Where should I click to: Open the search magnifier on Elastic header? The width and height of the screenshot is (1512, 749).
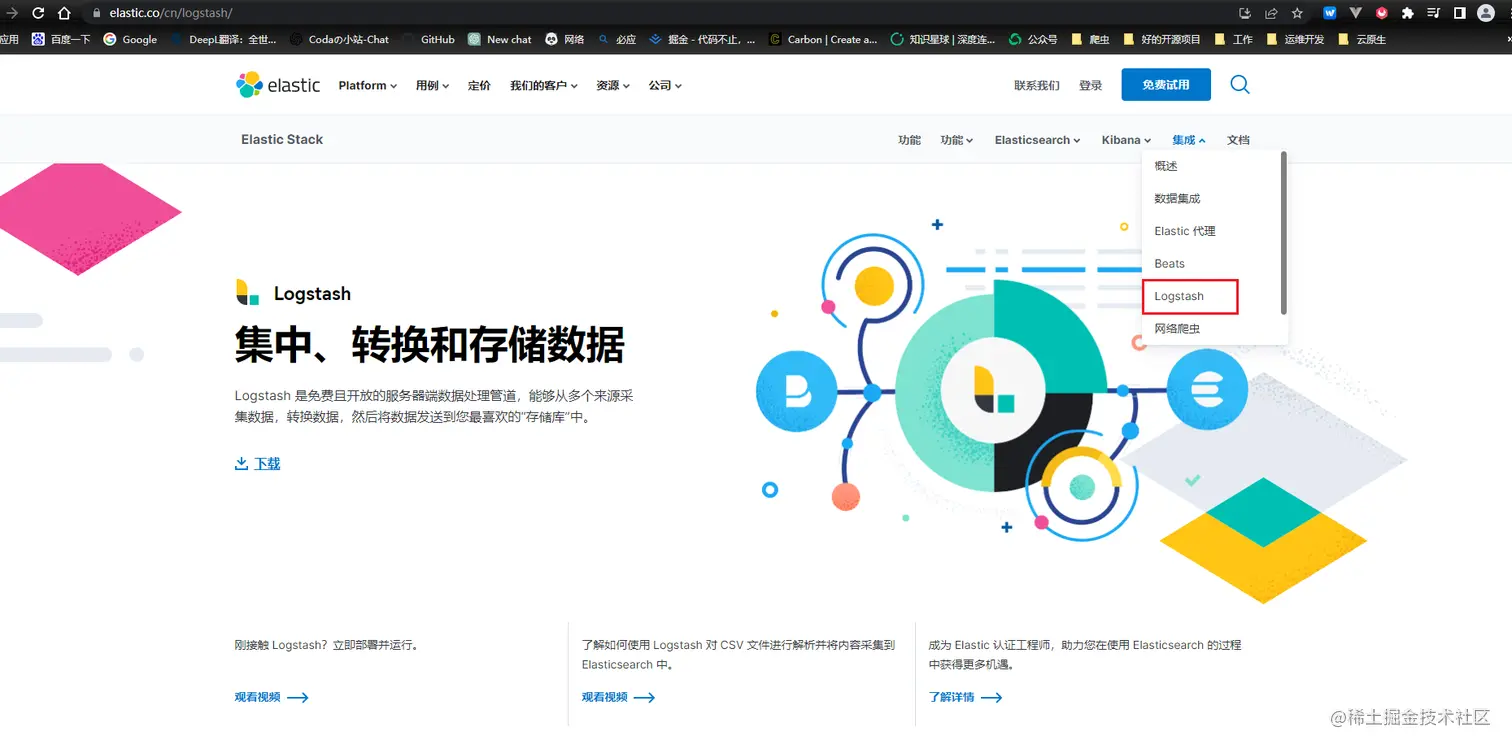(1240, 85)
